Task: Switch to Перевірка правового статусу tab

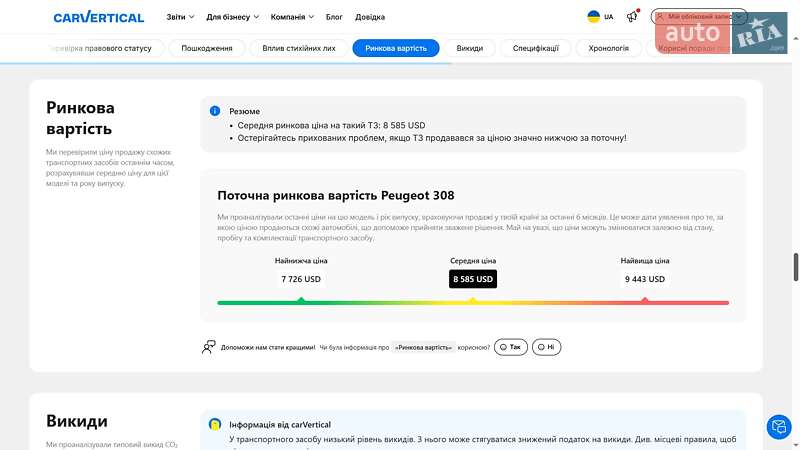Action: [x=106, y=48]
